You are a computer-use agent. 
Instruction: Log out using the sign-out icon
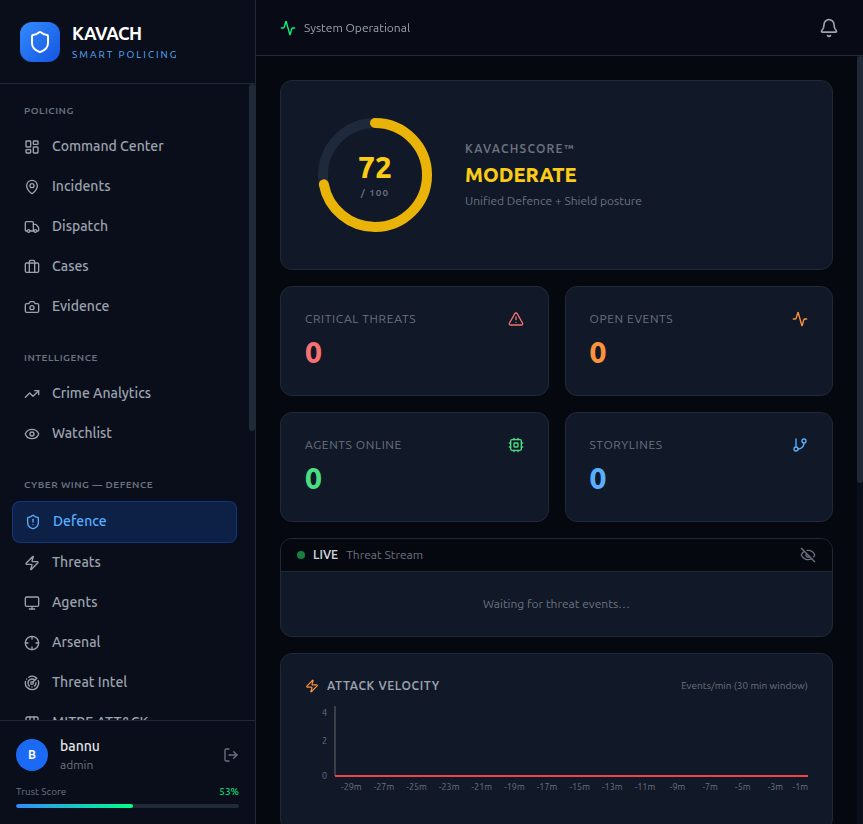click(x=231, y=755)
